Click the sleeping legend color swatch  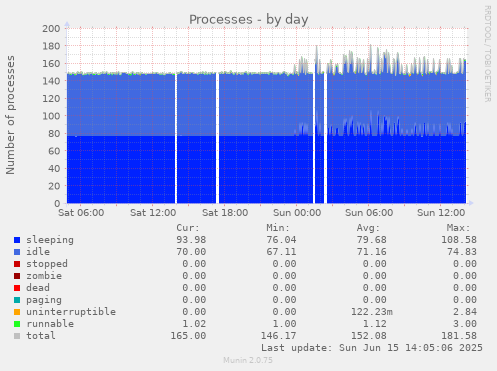[x=17, y=240]
